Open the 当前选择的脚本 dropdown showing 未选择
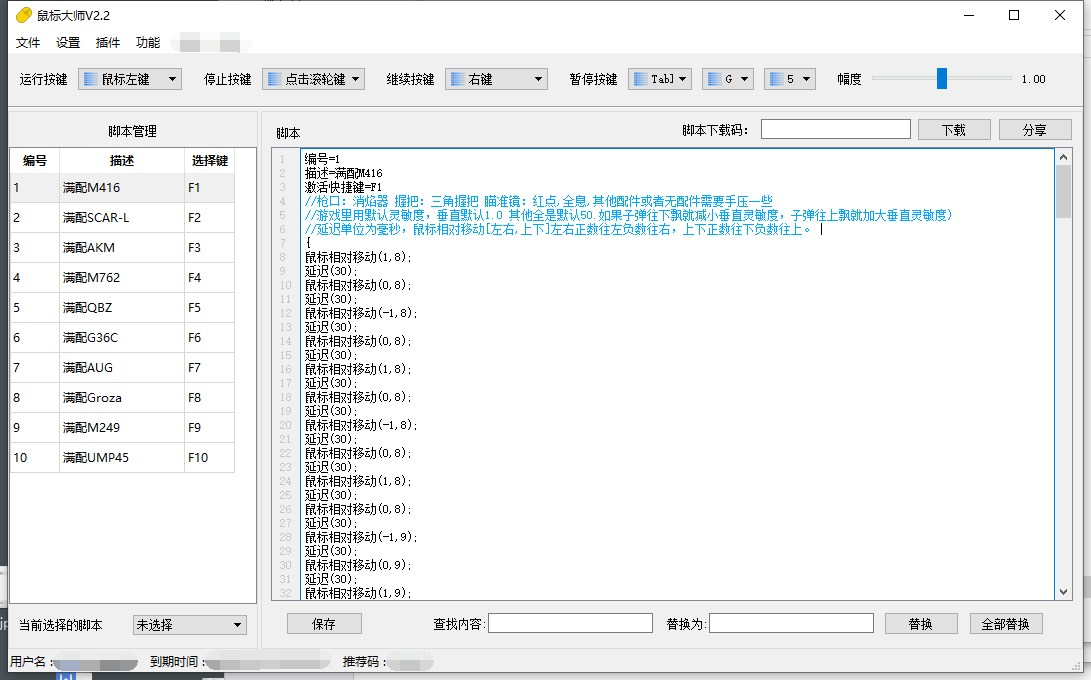The image size is (1091, 680). click(x=189, y=625)
